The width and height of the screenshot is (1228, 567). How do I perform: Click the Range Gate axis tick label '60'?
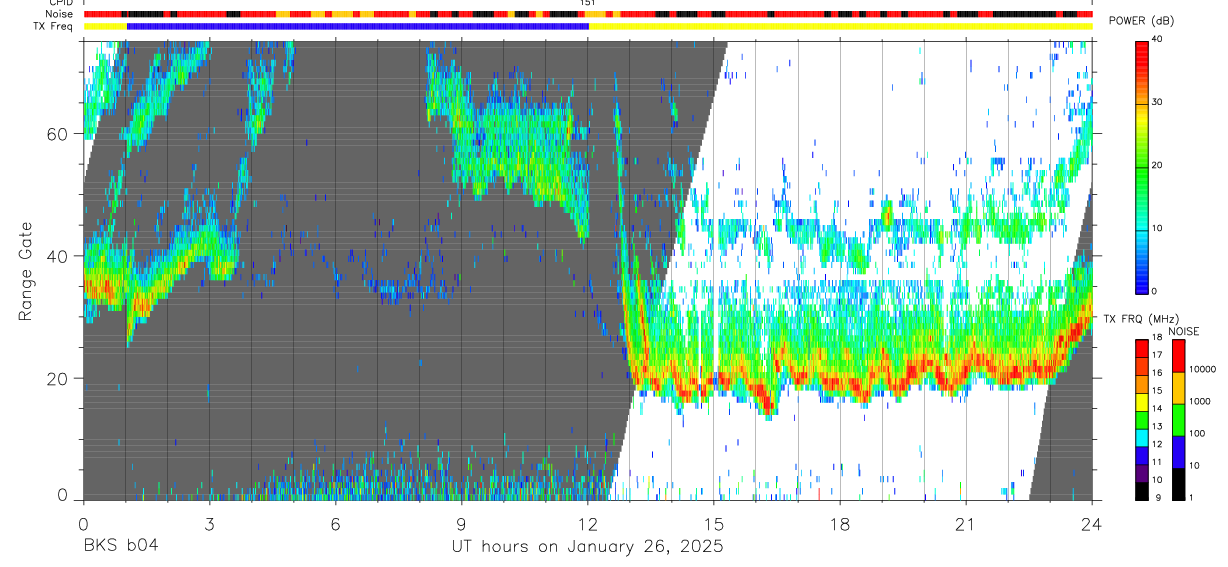58,134
